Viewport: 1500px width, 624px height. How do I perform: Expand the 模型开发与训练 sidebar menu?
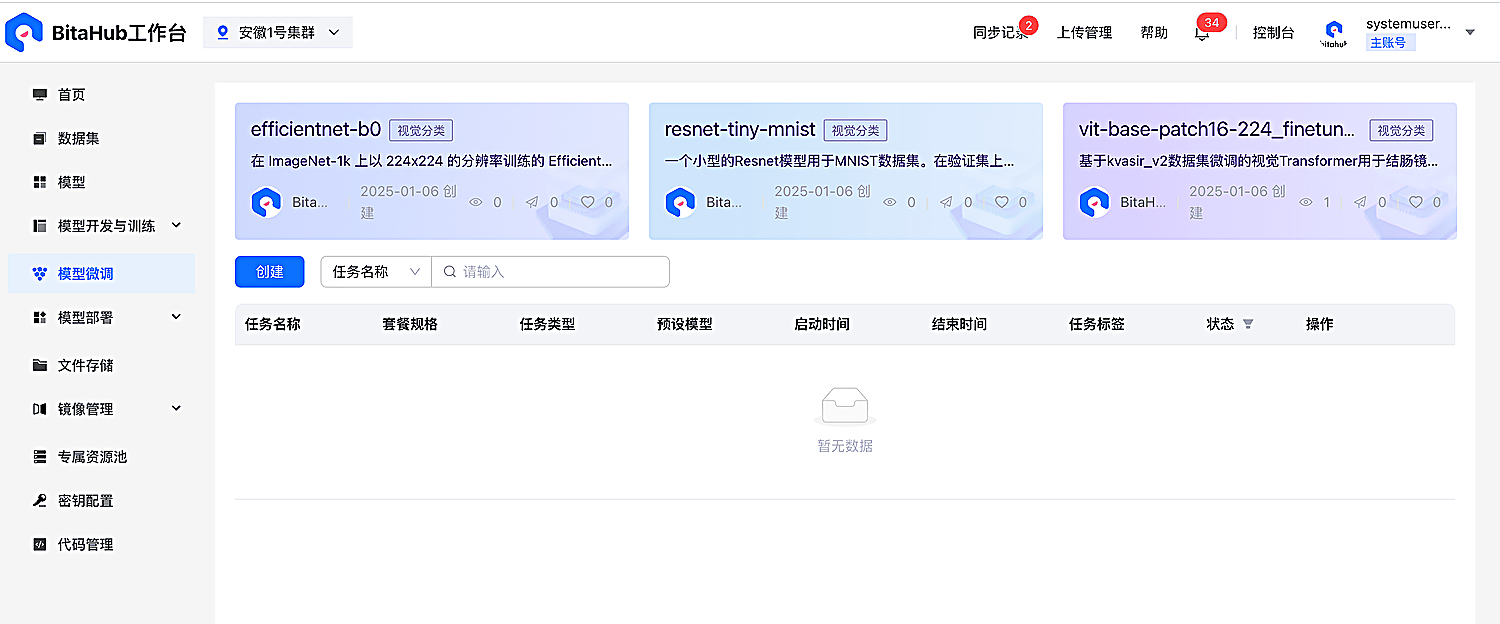coord(177,226)
